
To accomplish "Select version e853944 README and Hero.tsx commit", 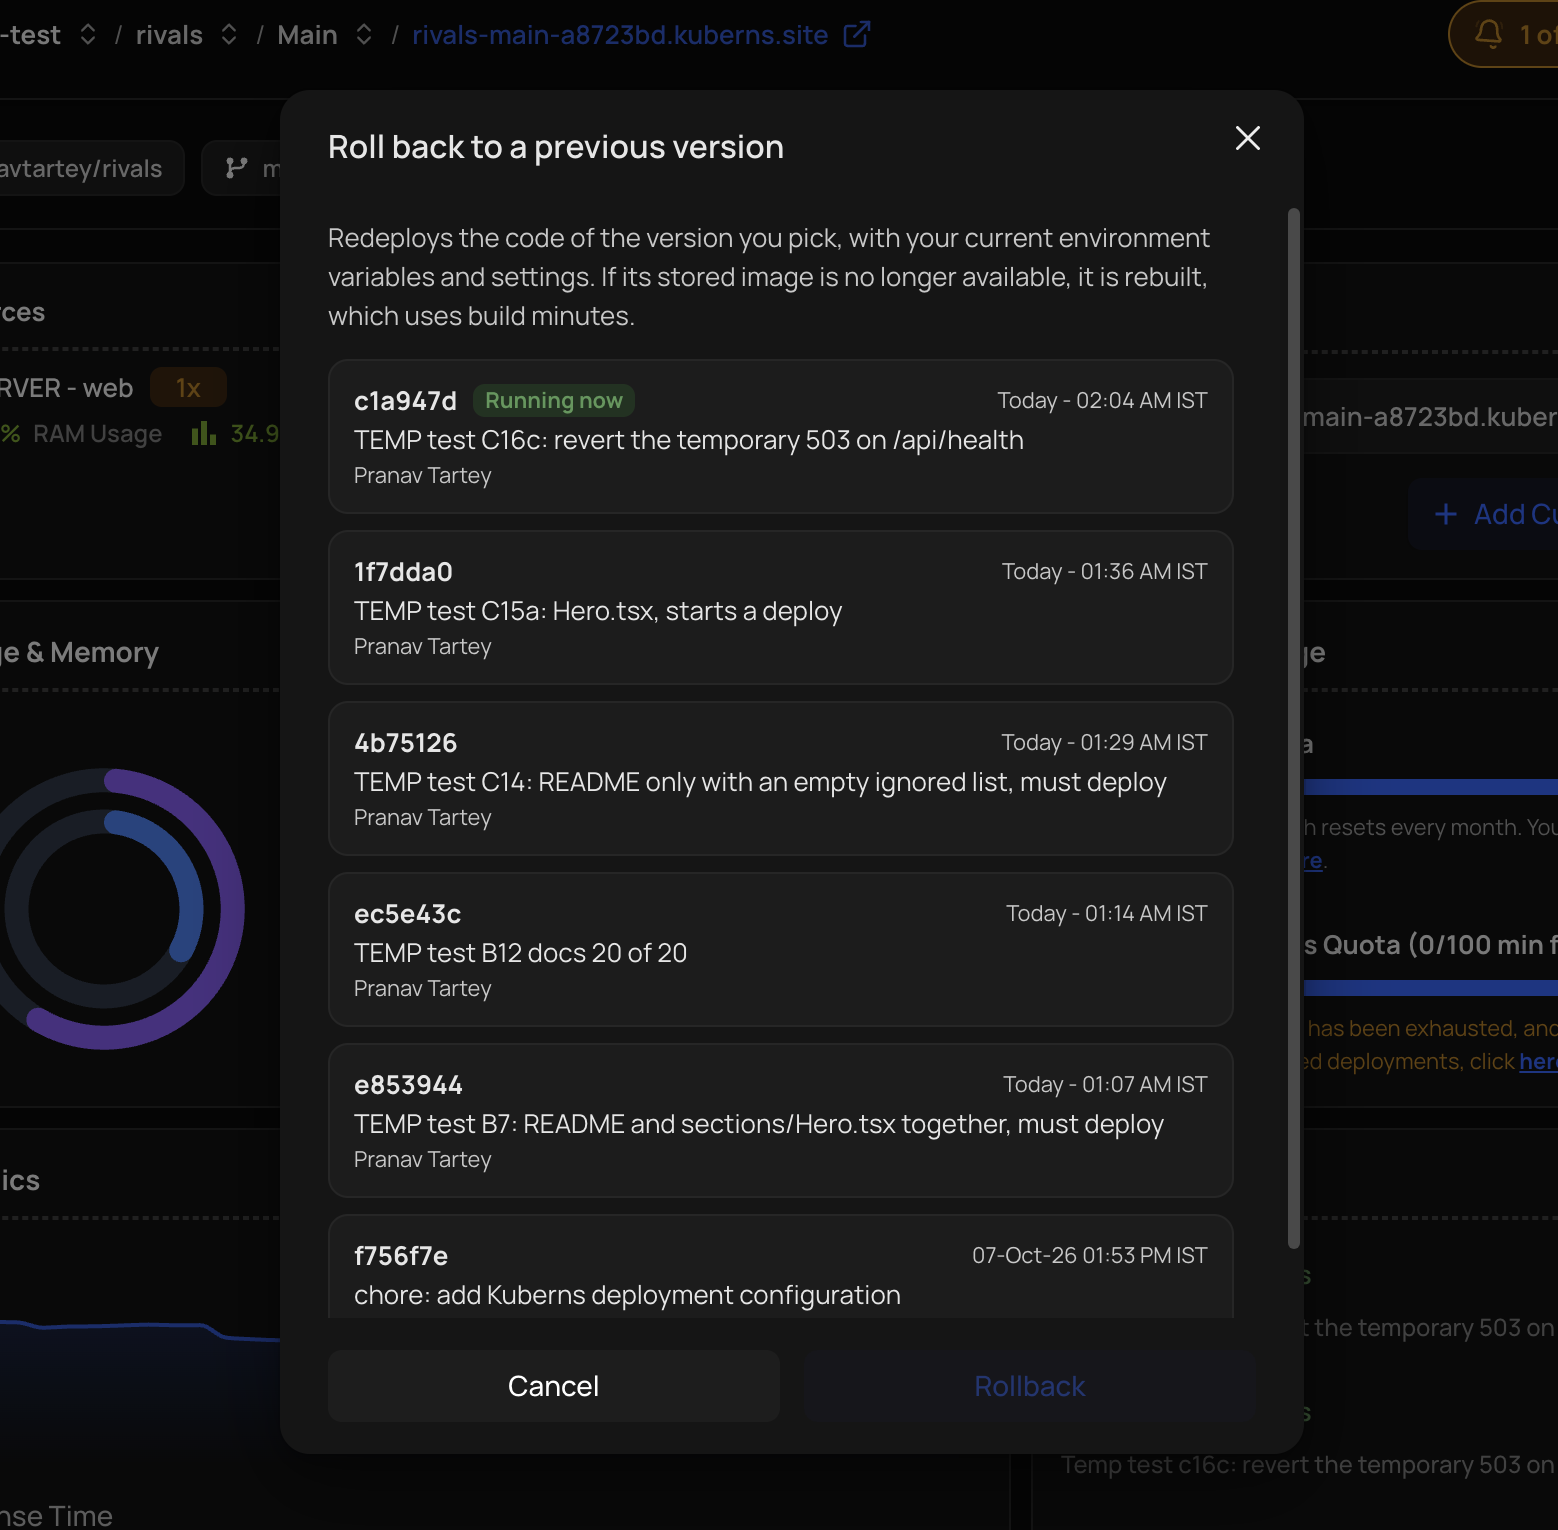I will point(780,1121).
